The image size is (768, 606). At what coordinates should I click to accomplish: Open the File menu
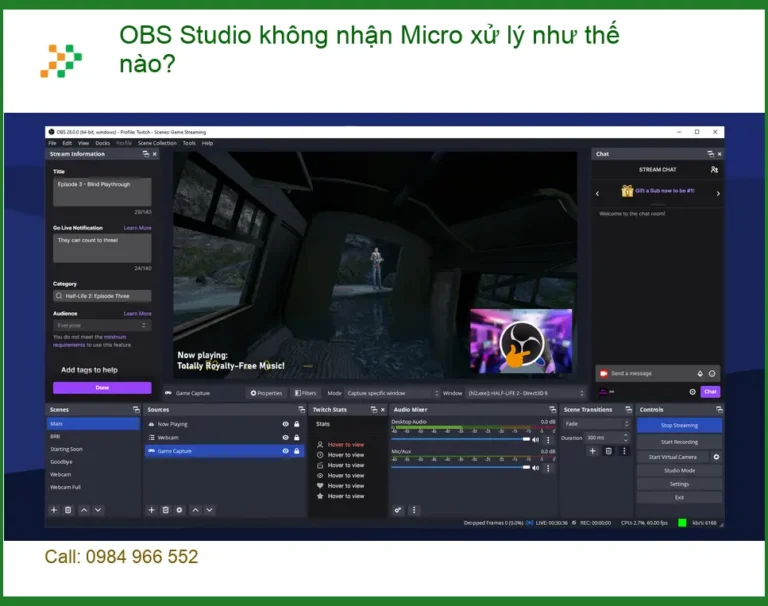point(52,143)
